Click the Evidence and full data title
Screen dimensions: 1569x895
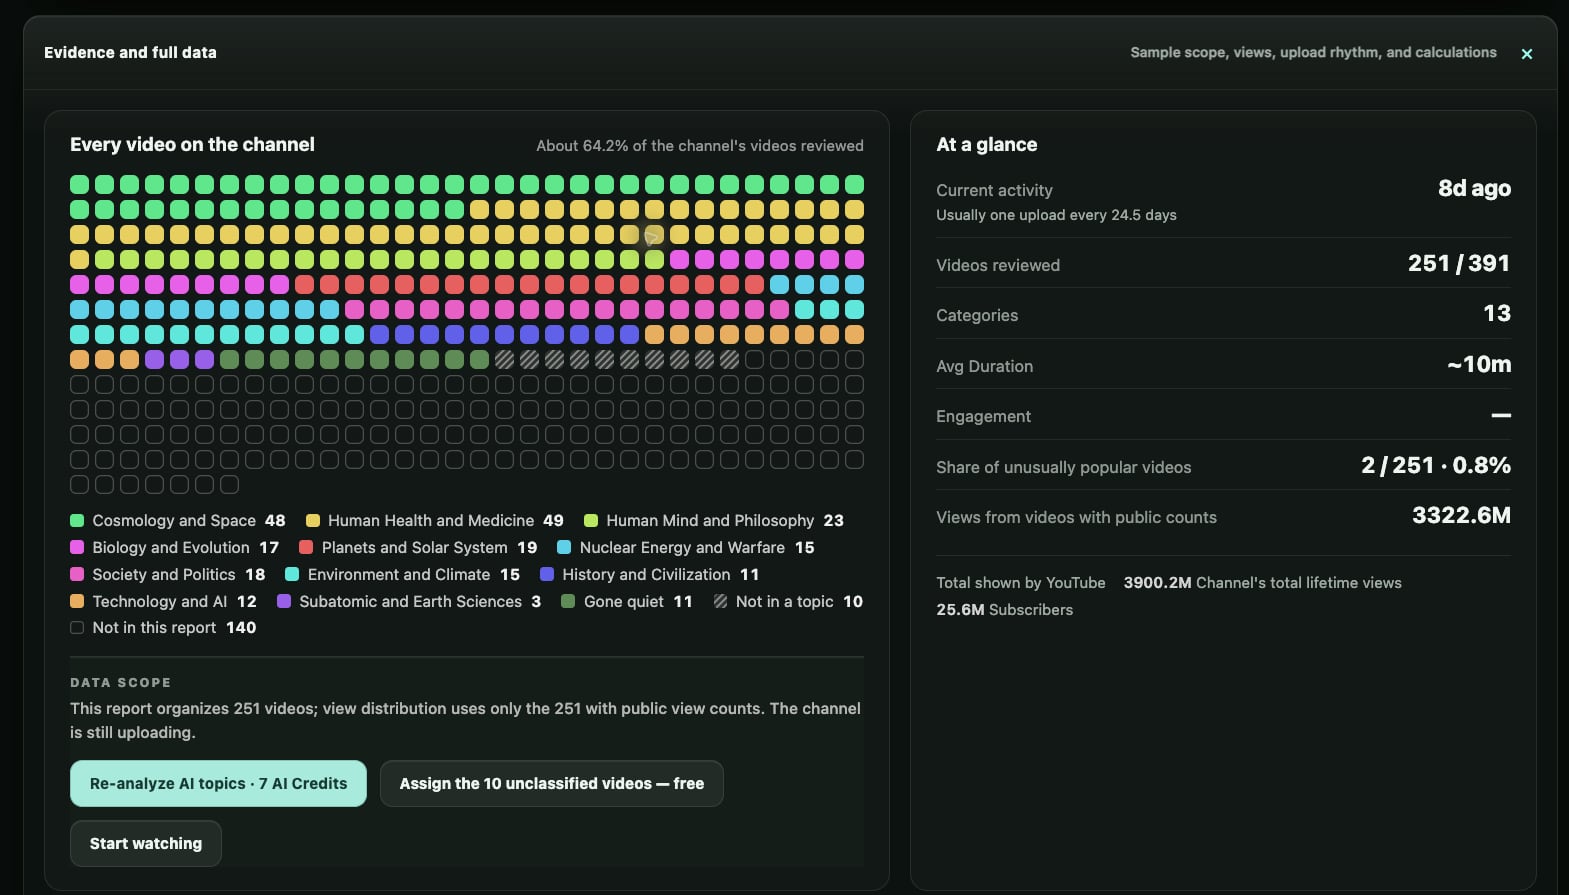coord(130,52)
